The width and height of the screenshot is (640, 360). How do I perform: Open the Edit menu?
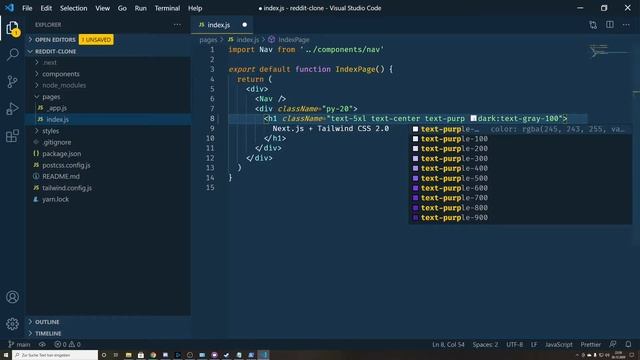[46, 8]
